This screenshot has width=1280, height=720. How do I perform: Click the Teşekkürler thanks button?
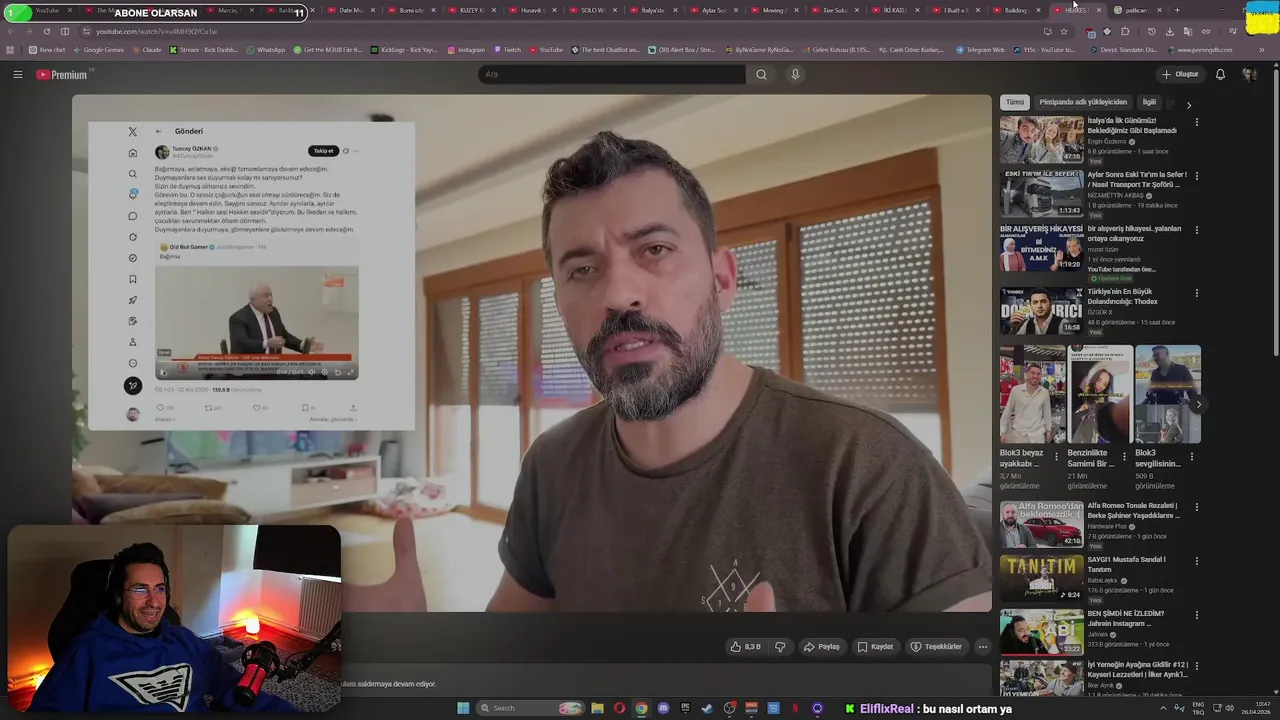coord(936,647)
